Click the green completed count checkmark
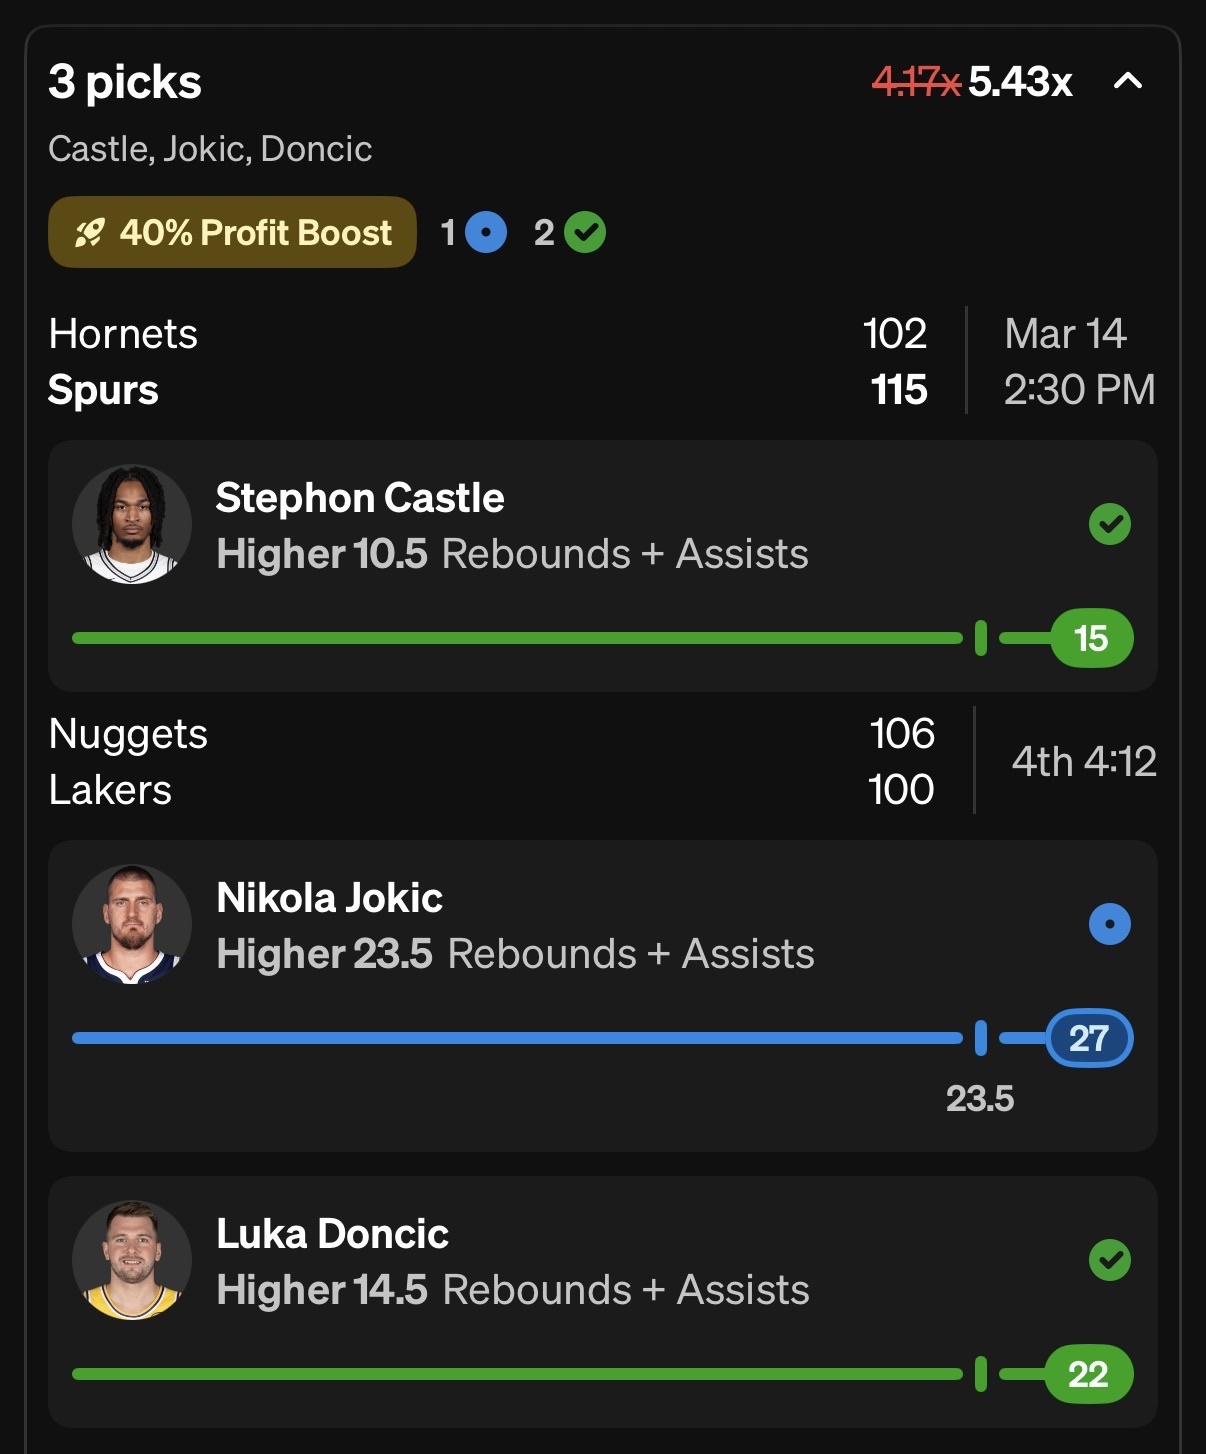 (585, 232)
